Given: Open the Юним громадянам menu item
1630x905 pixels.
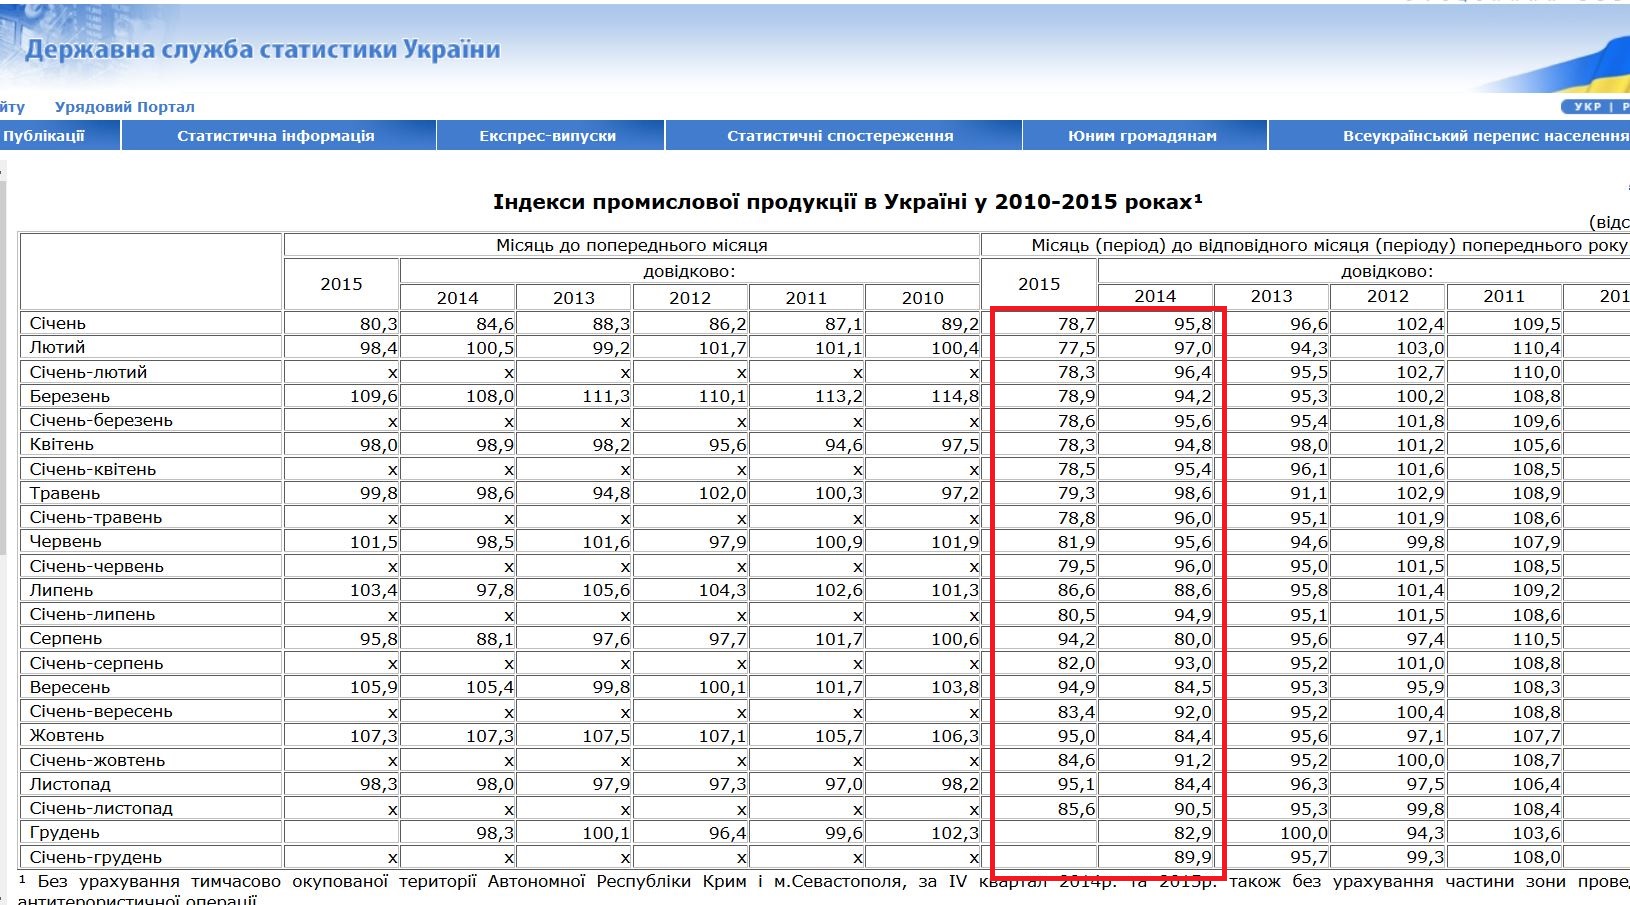Looking at the screenshot, I should pyautogui.click(x=1142, y=136).
